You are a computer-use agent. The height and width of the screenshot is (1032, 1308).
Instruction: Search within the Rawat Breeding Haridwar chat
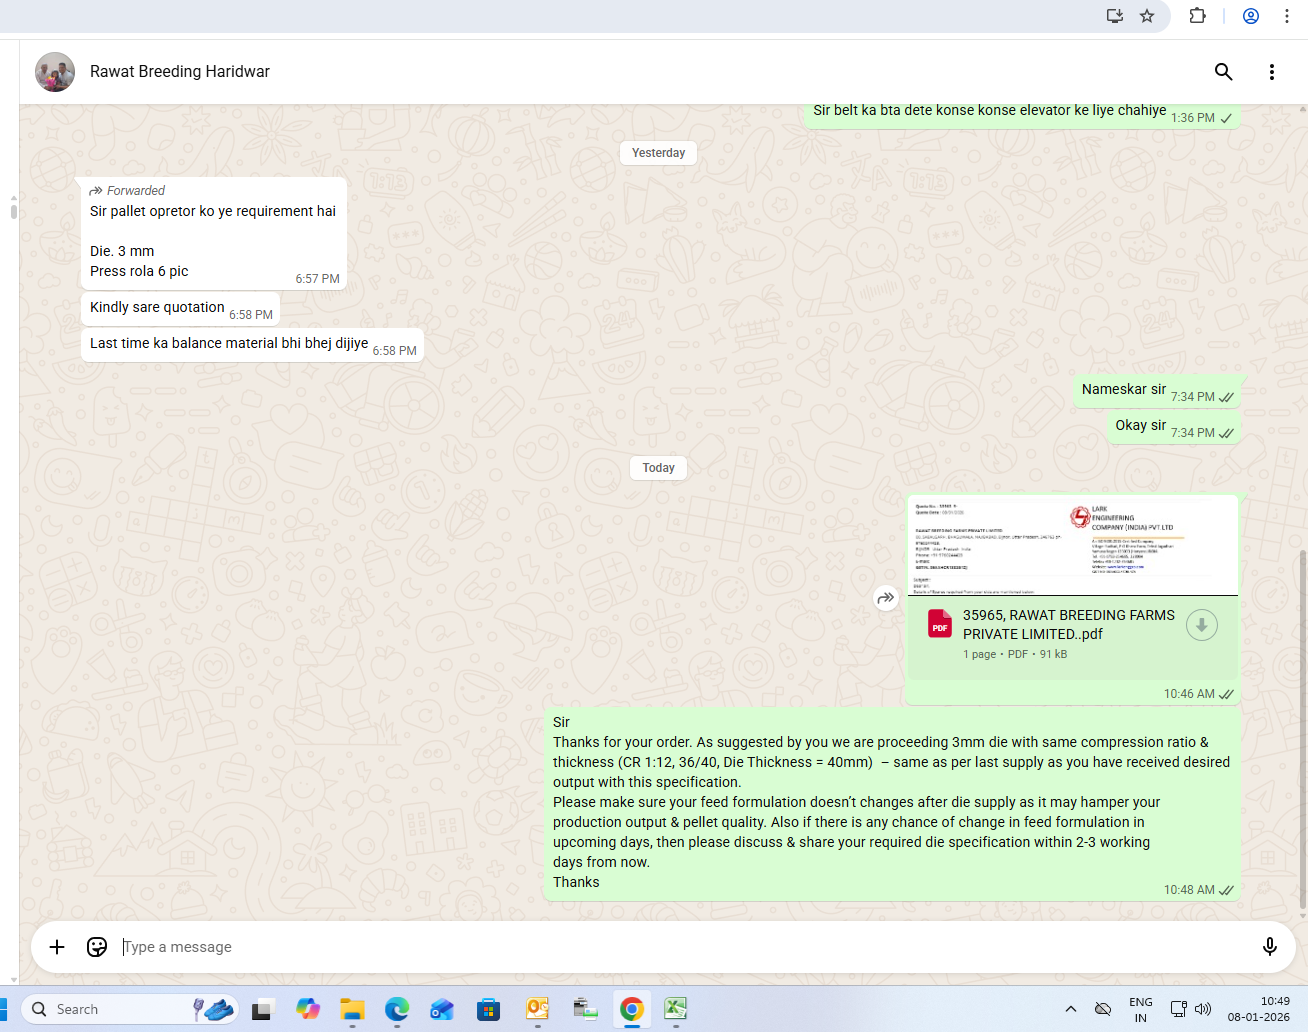pyautogui.click(x=1223, y=72)
